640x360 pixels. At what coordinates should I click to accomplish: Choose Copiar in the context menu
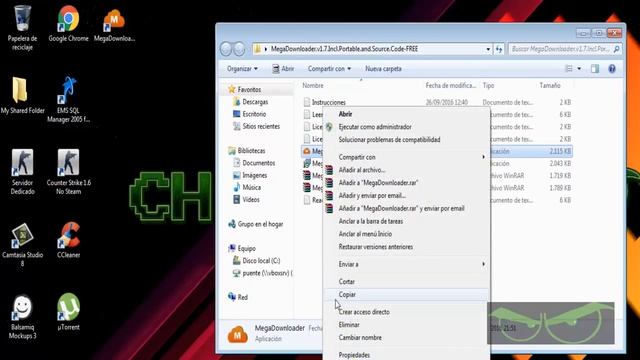408,294
